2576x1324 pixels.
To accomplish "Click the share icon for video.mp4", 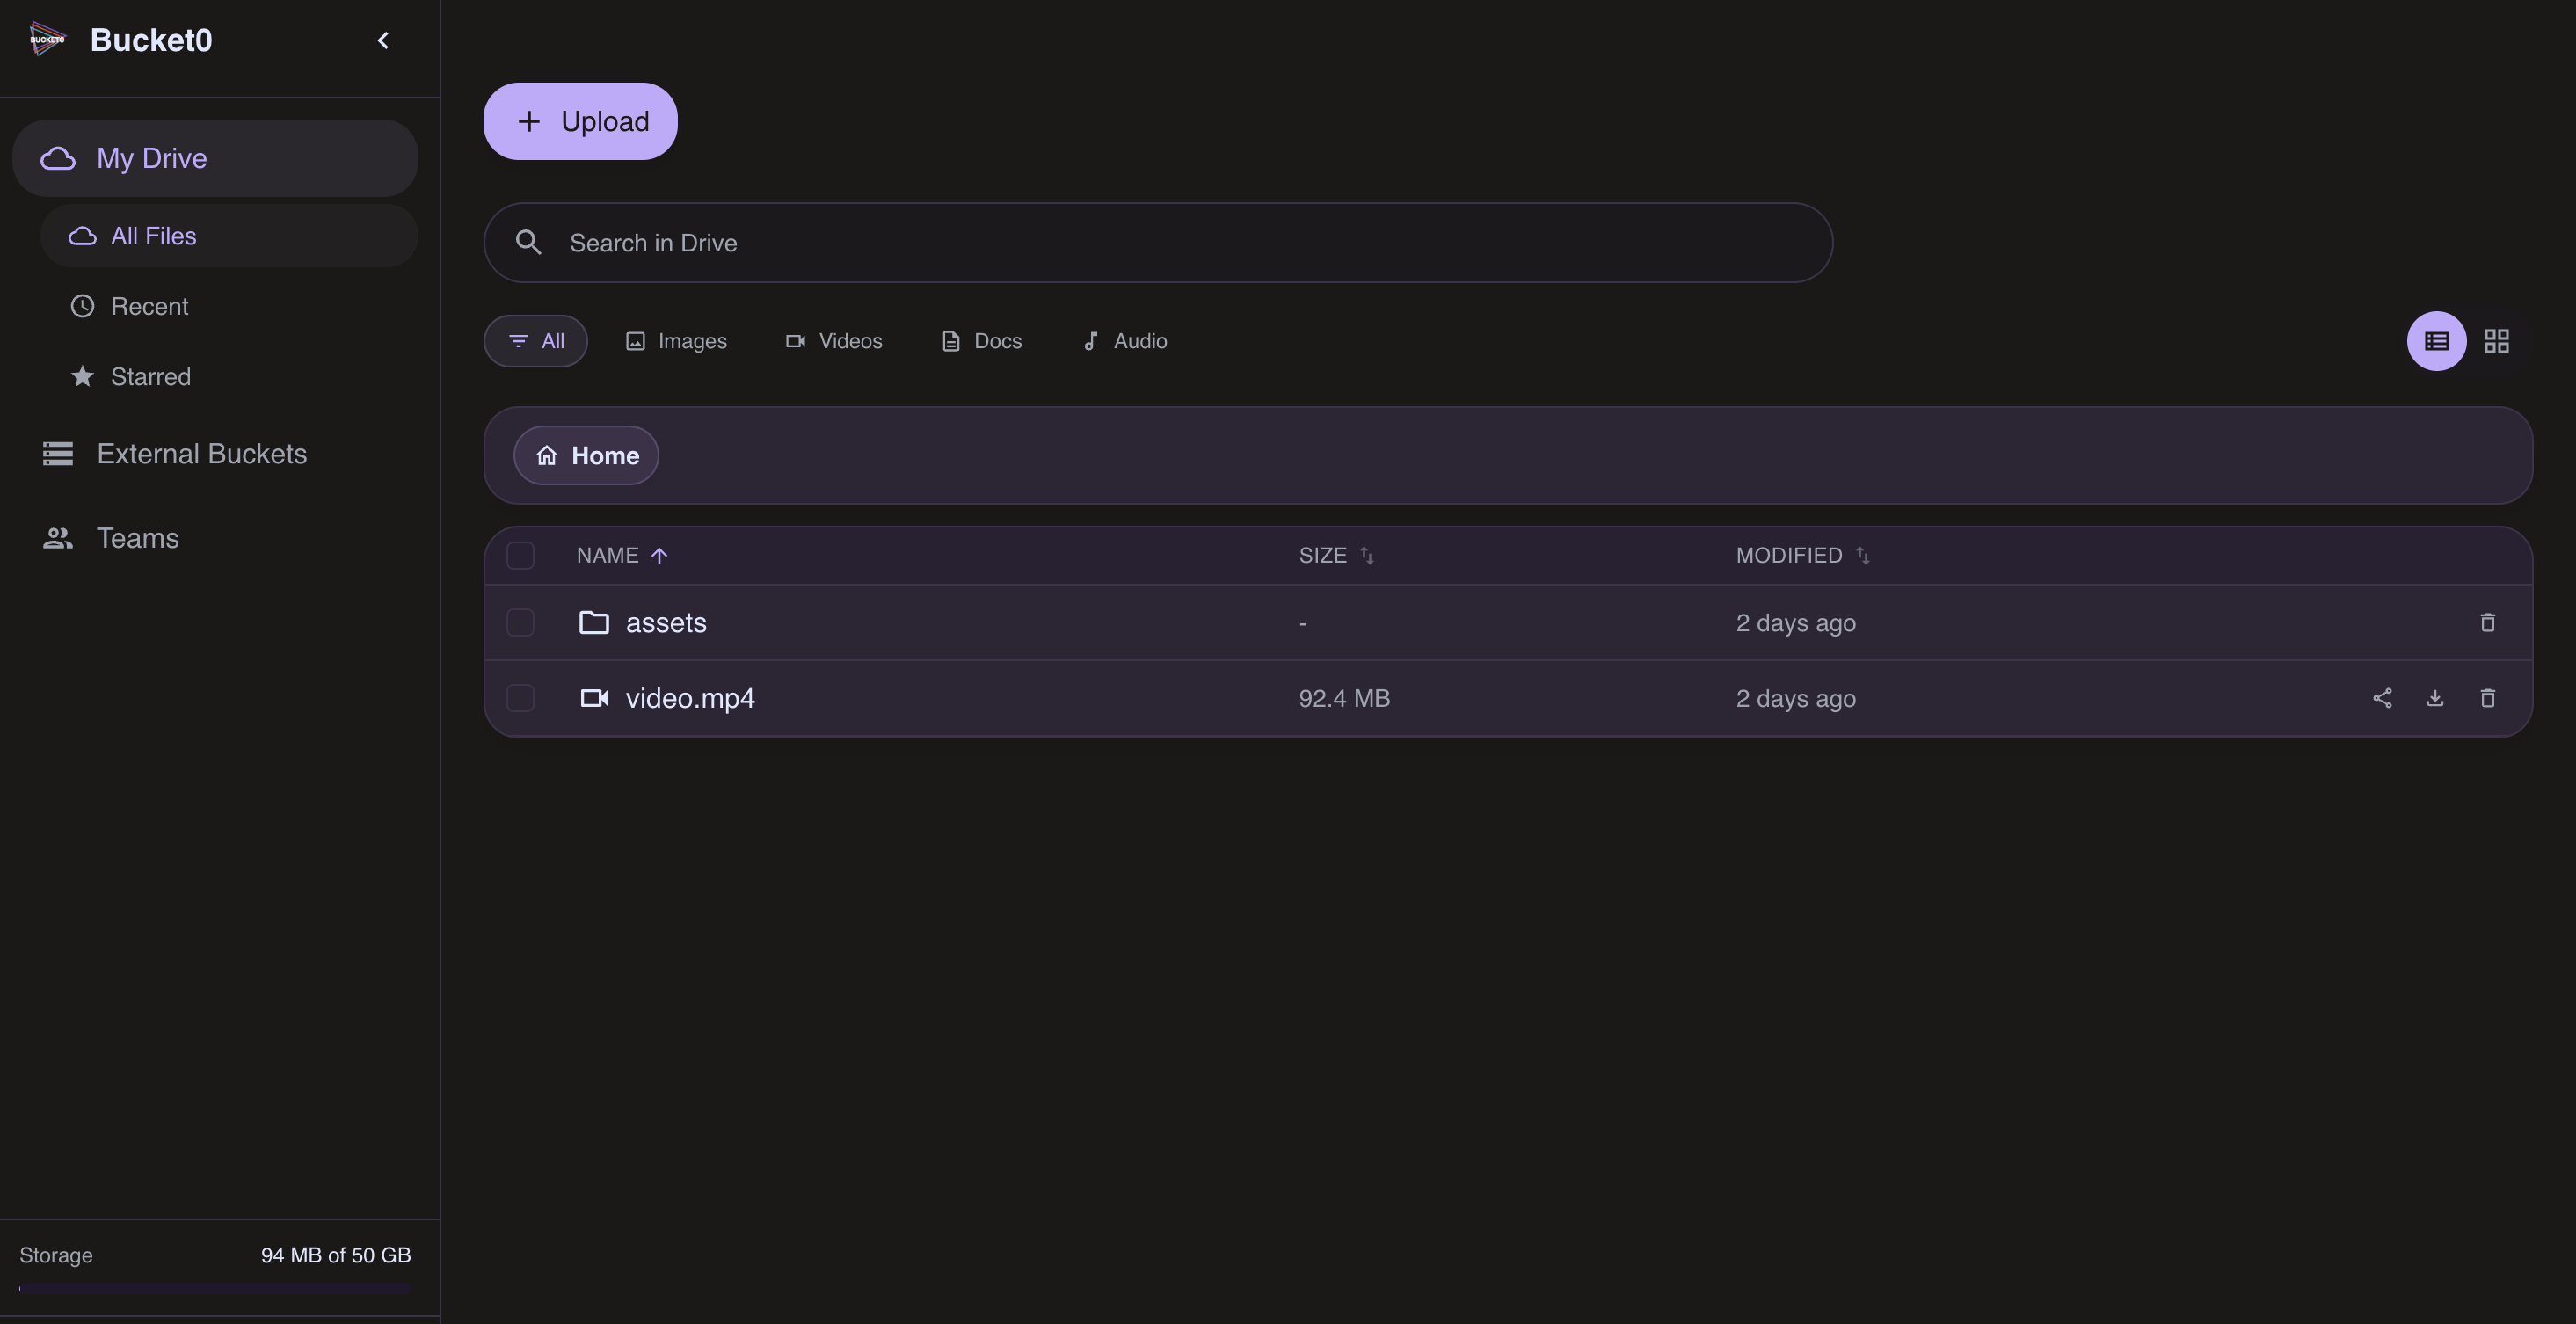I will click(x=2382, y=698).
